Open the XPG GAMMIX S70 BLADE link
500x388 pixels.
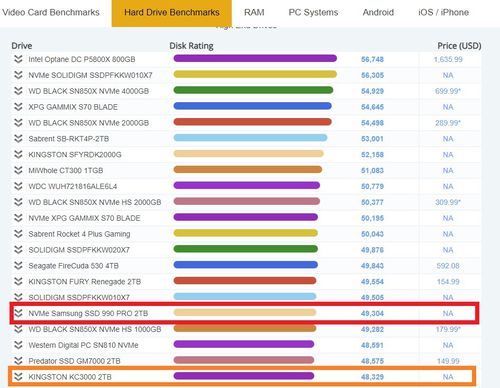pyautogui.click(x=73, y=107)
